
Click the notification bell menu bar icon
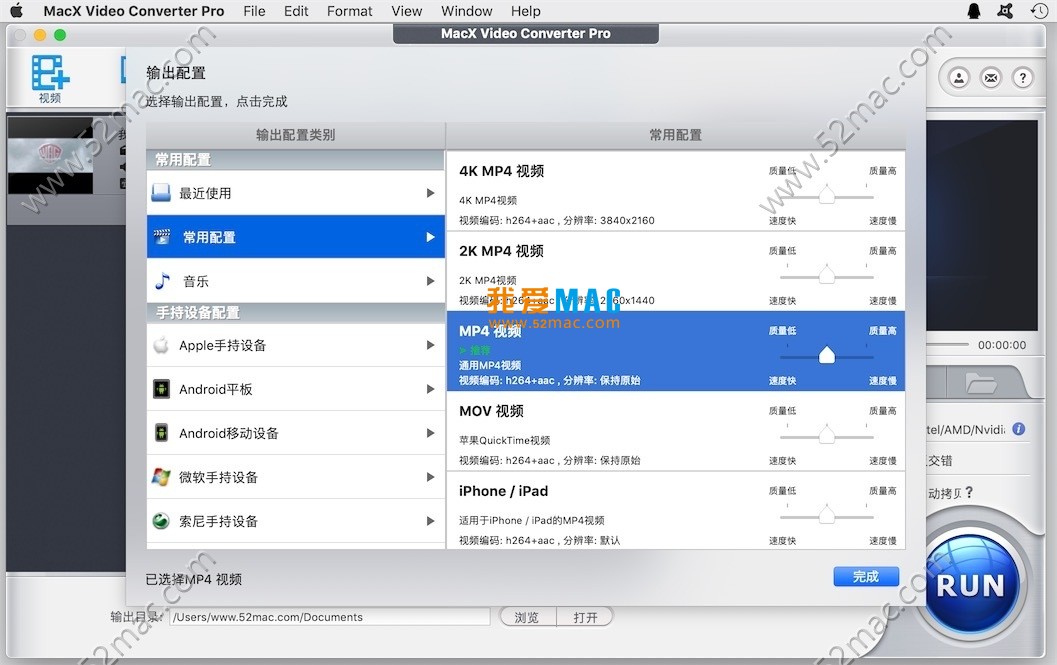(x=973, y=11)
